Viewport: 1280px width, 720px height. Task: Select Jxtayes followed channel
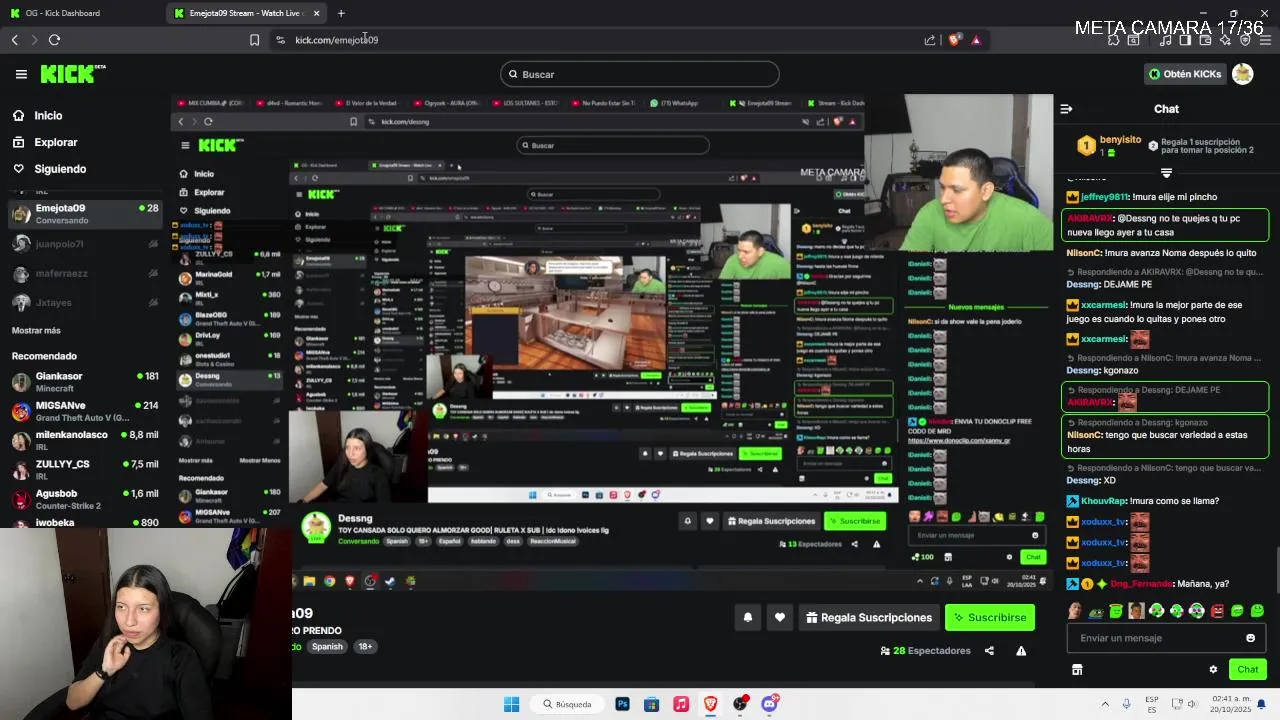(x=84, y=302)
